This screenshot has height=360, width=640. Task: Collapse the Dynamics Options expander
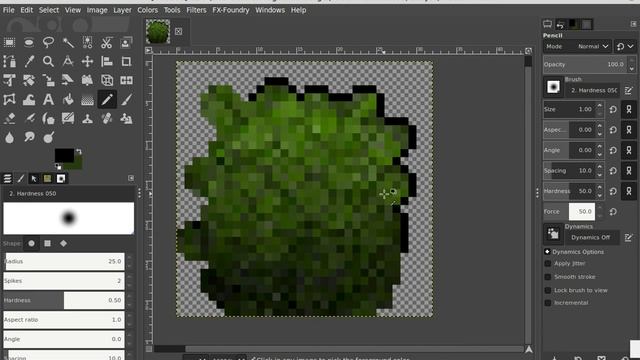click(x=547, y=252)
